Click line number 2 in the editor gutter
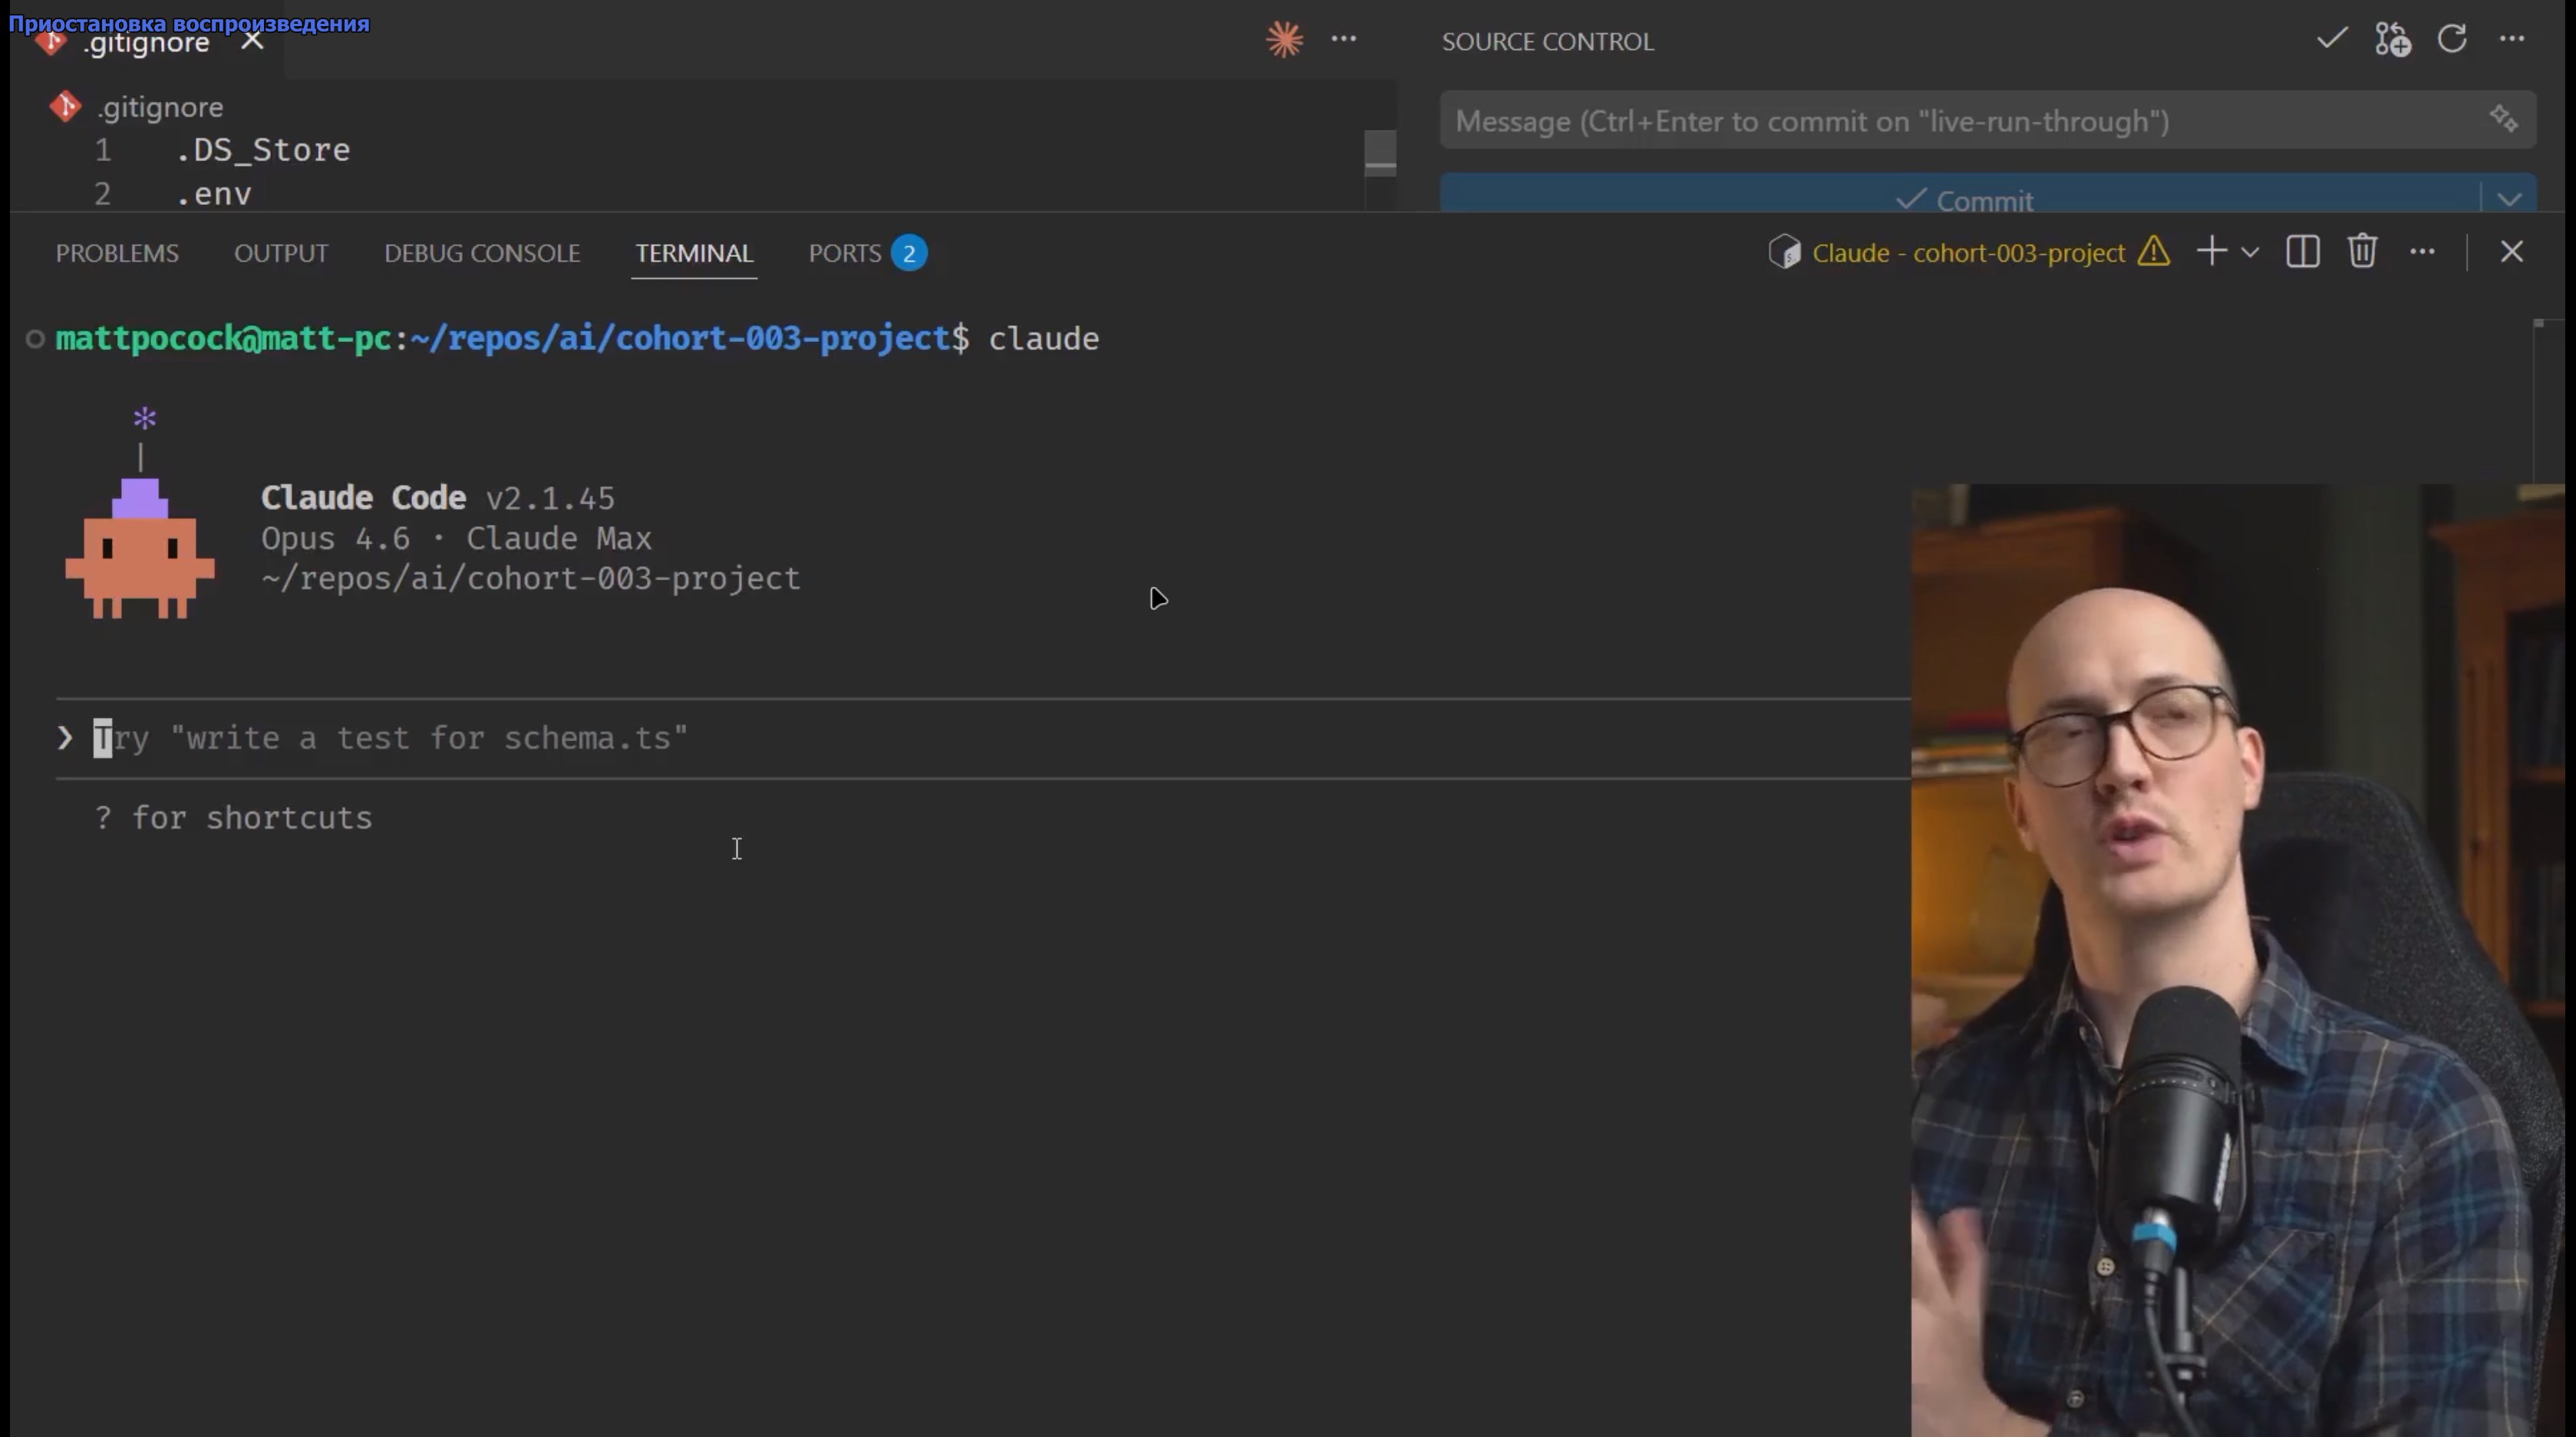The image size is (2576, 1437). pyautogui.click(x=102, y=194)
